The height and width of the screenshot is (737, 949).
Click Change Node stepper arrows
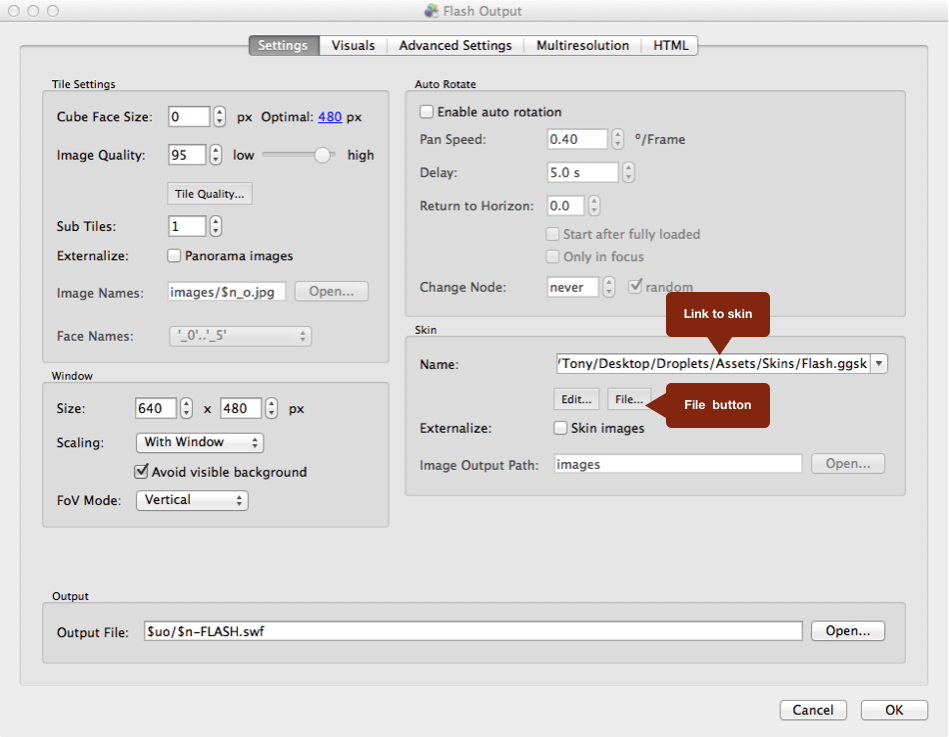[x=609, y=287]
